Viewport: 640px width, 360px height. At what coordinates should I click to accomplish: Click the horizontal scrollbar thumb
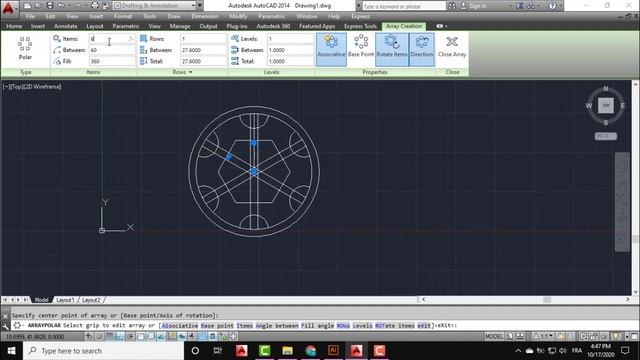coord(547,300)
